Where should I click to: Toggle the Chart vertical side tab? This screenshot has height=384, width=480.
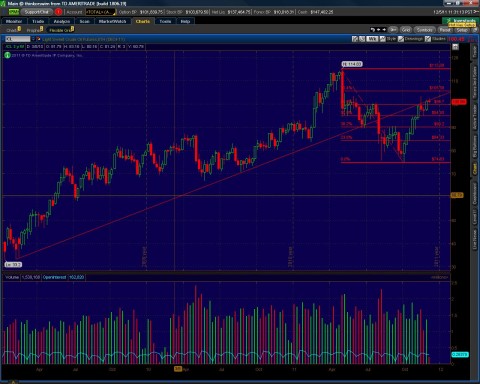[x=474, y=168]
